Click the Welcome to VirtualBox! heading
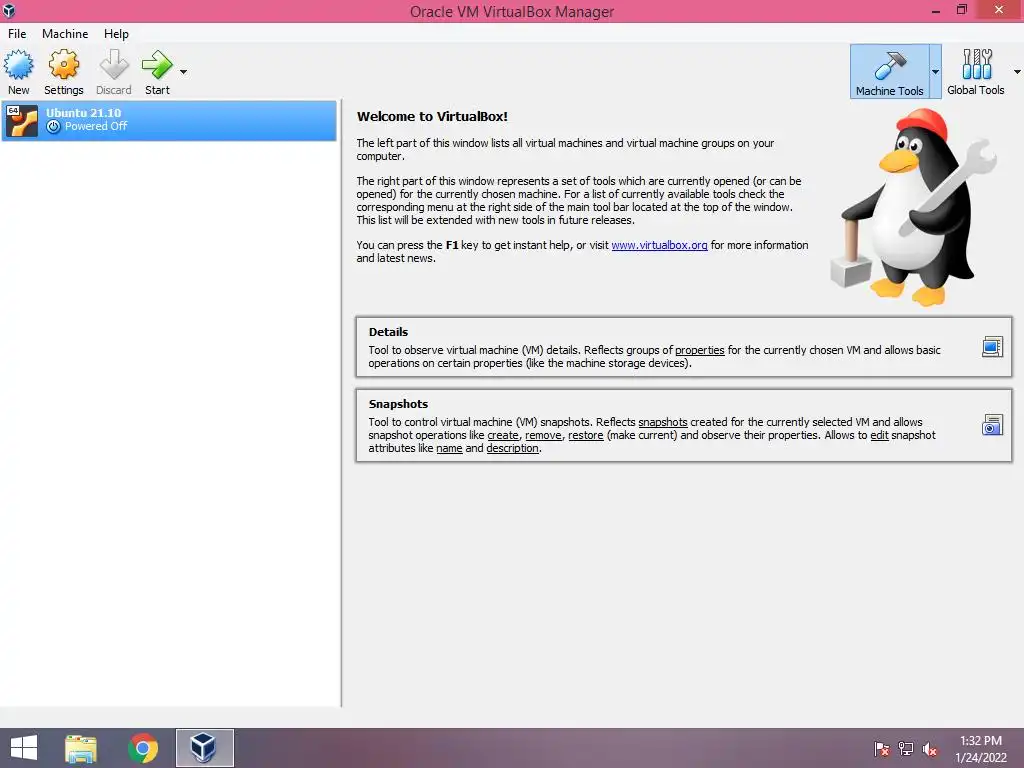This screenshot has width=1024, height=768. (x=432, y=116)
